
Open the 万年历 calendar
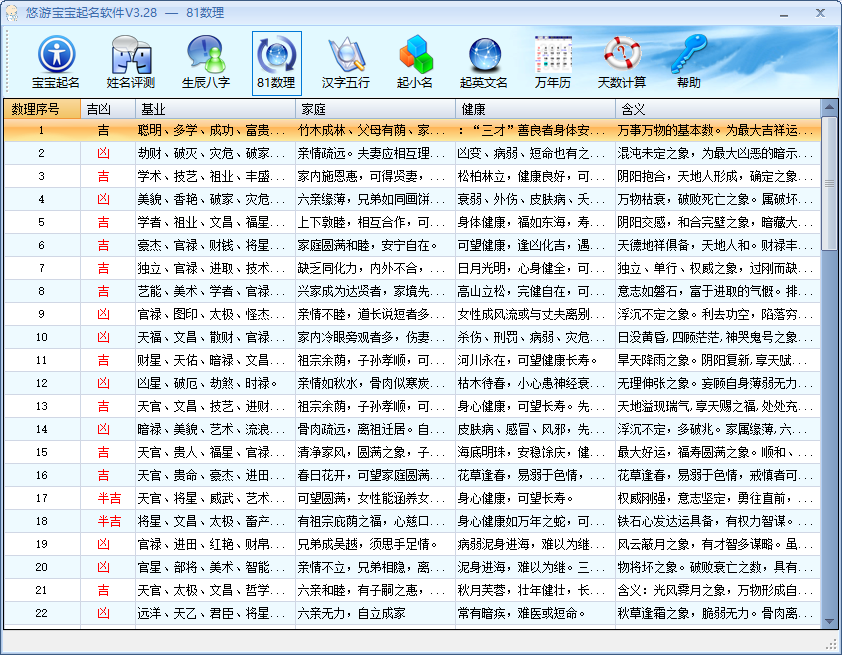point(553,62)
